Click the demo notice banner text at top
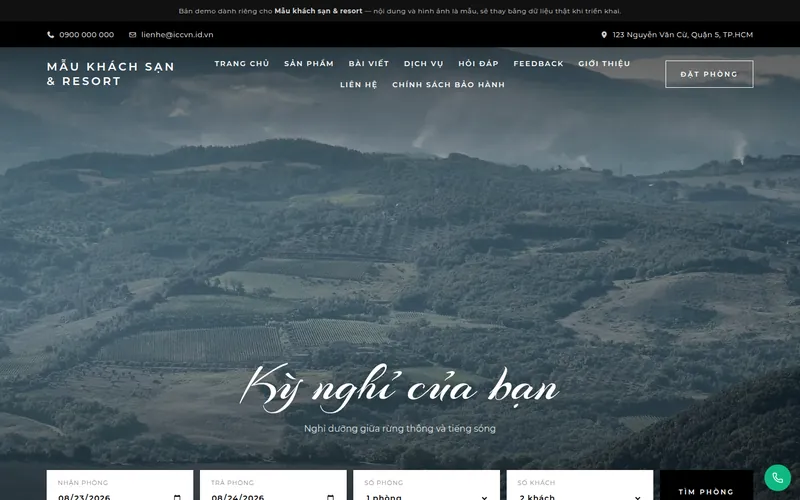Image resolution: width=800 pixels, height=500 pixels. [x=400, y=11]
